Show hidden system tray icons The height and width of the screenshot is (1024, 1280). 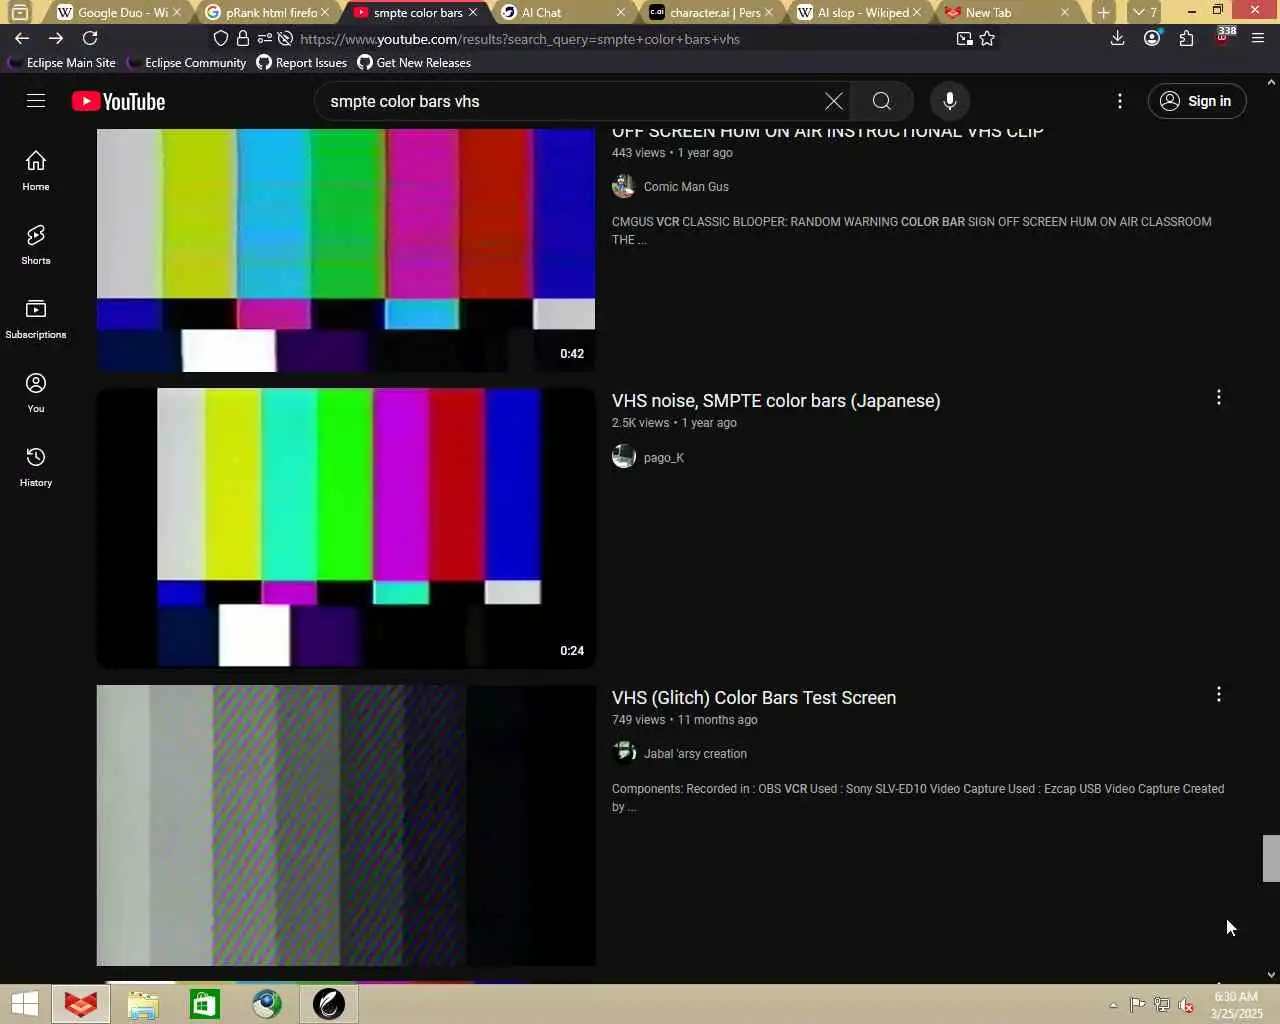click(x=1113, y=1005)
